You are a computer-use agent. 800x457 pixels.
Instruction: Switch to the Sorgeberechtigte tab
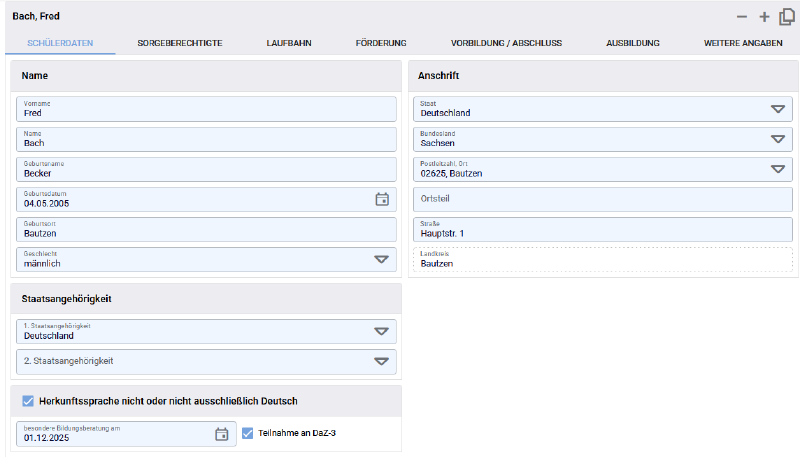(x=179, y=44)
